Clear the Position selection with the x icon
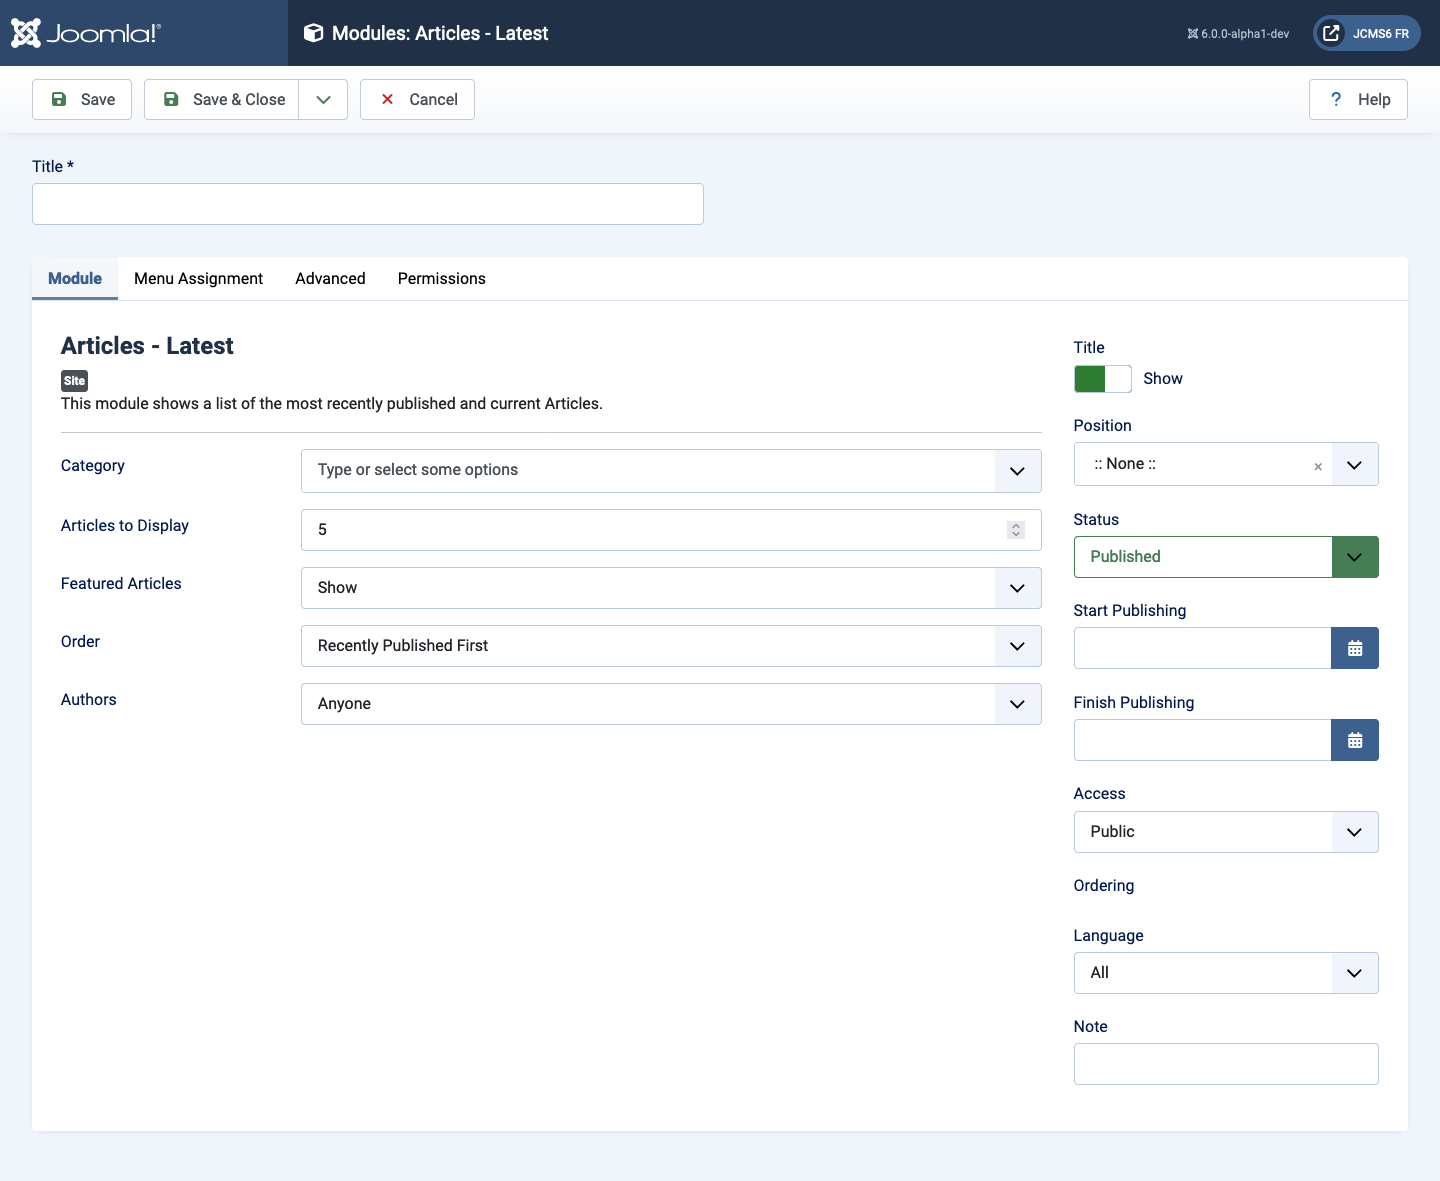 1318,466
